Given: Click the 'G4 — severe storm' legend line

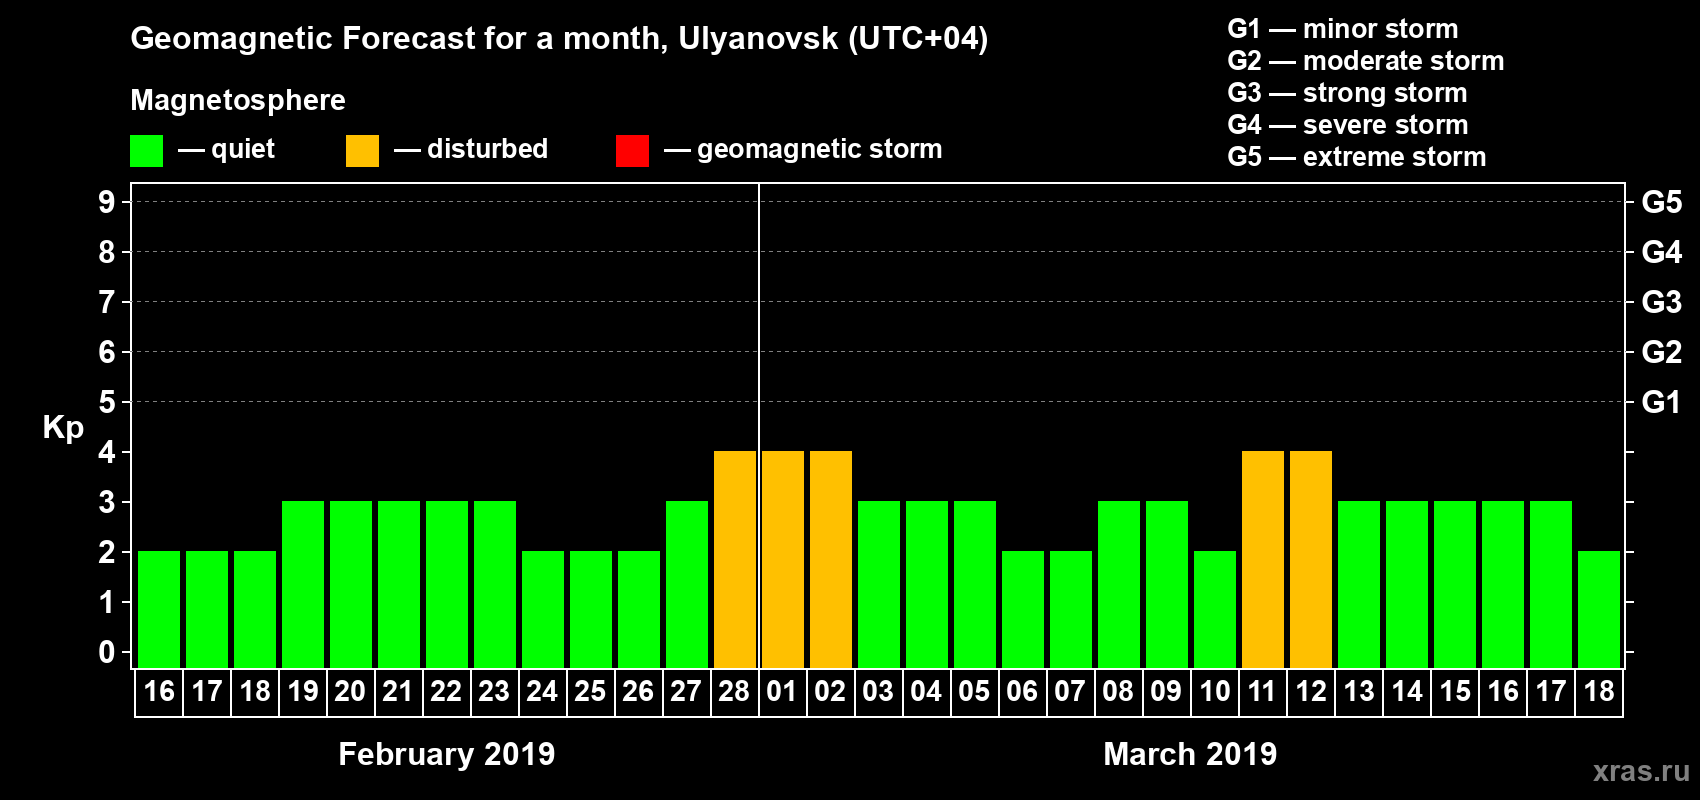Looking at the screenshot, I should pos(1348,125).
